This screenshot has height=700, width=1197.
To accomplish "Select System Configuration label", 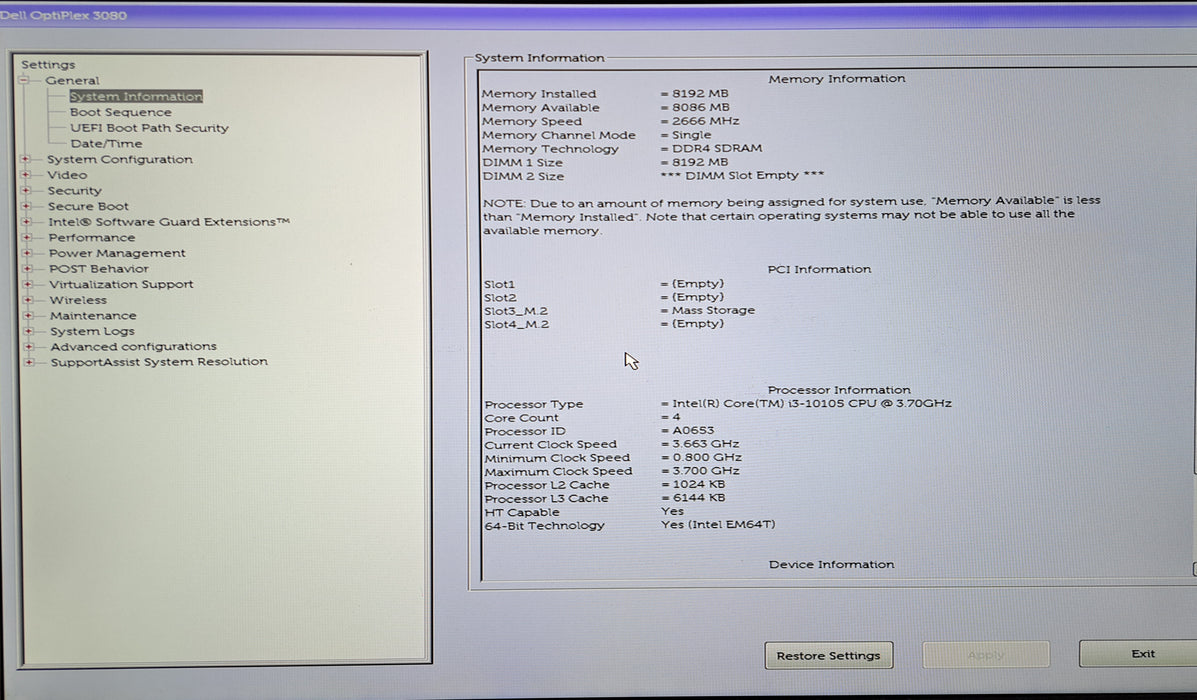I will point(120,159).
